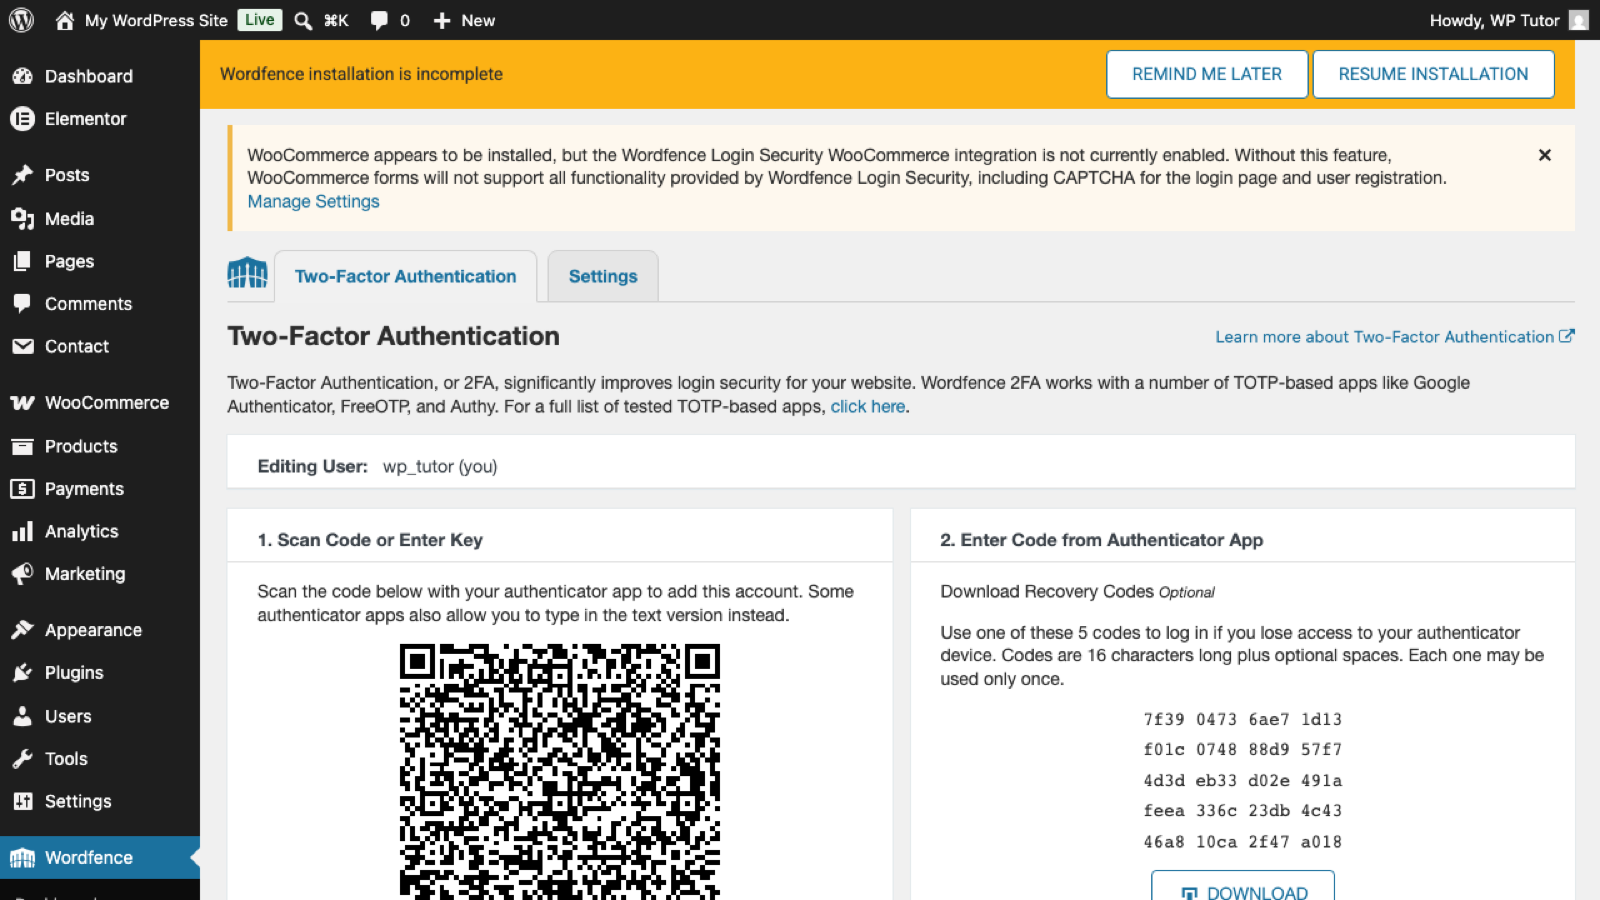Viewport: 1600px width, 900px height.
Task: Click the QR code image
Action: coord(560,772)
